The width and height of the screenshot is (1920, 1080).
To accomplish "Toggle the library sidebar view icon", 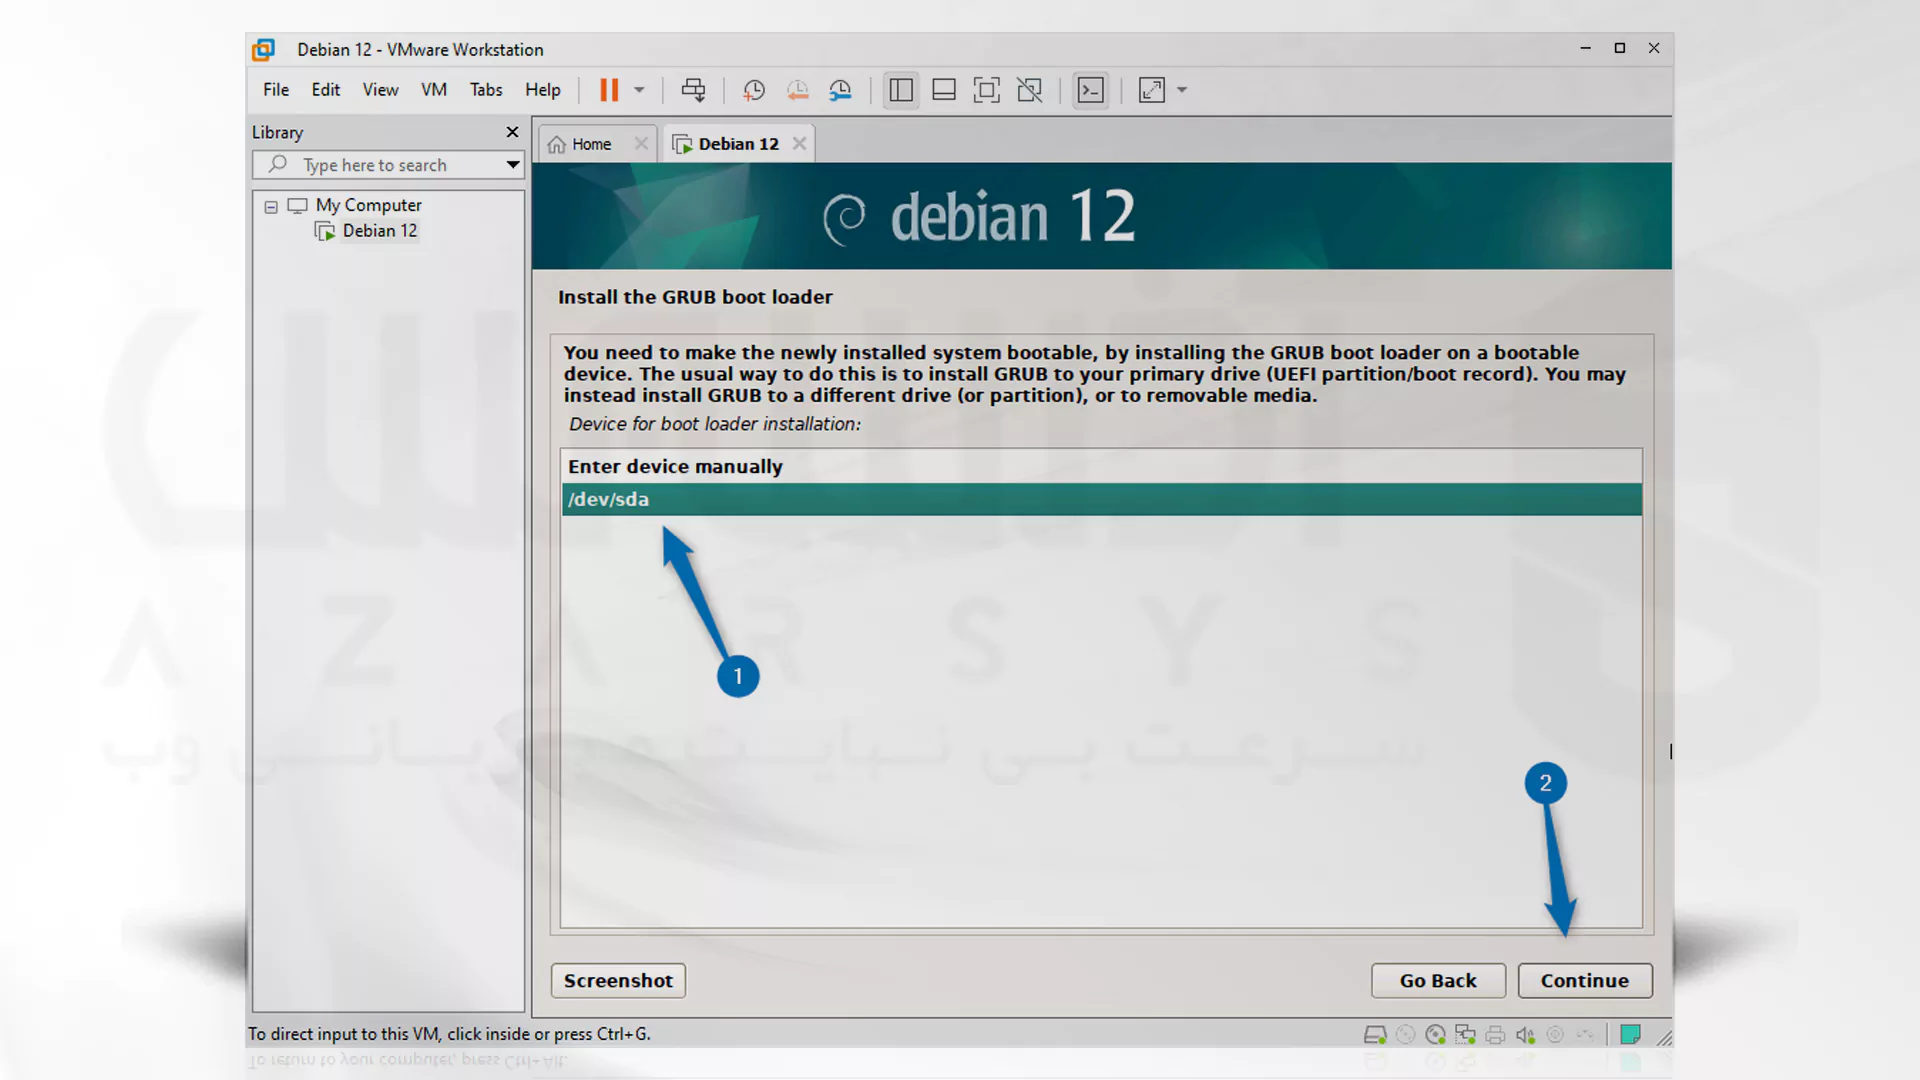I will tap(901, 90).
